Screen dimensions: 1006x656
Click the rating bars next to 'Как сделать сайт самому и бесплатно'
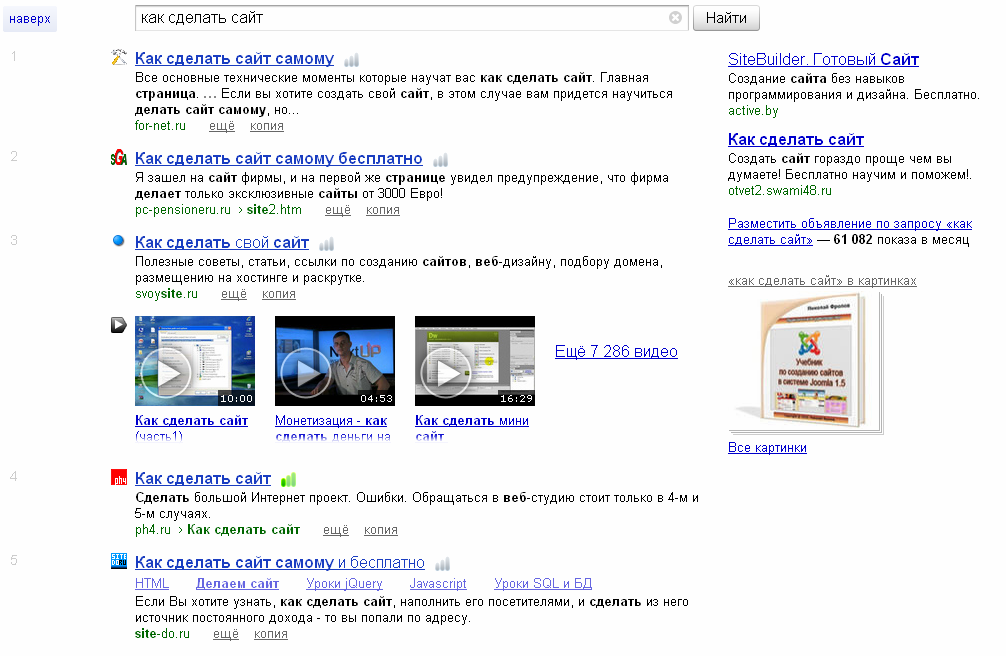pyautogui.click(x=442, y=564)
